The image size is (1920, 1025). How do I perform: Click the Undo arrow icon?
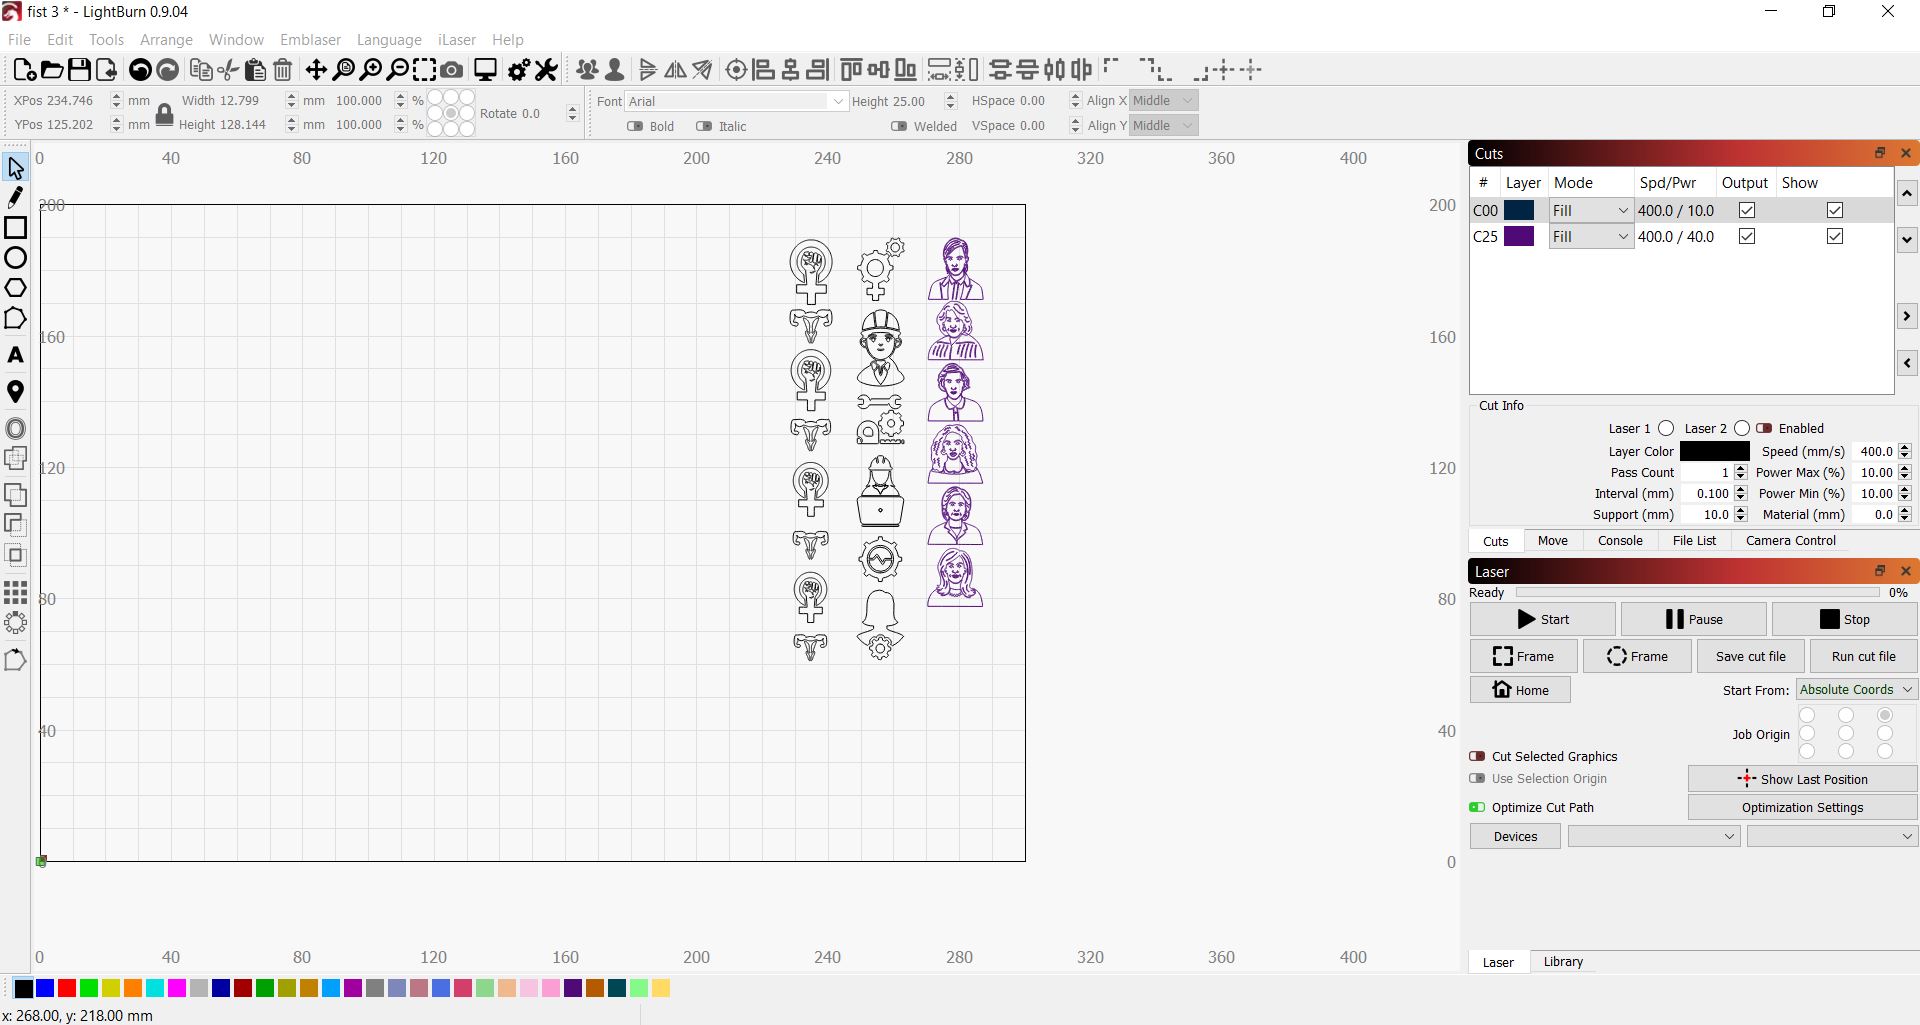(x=140, y=70)
